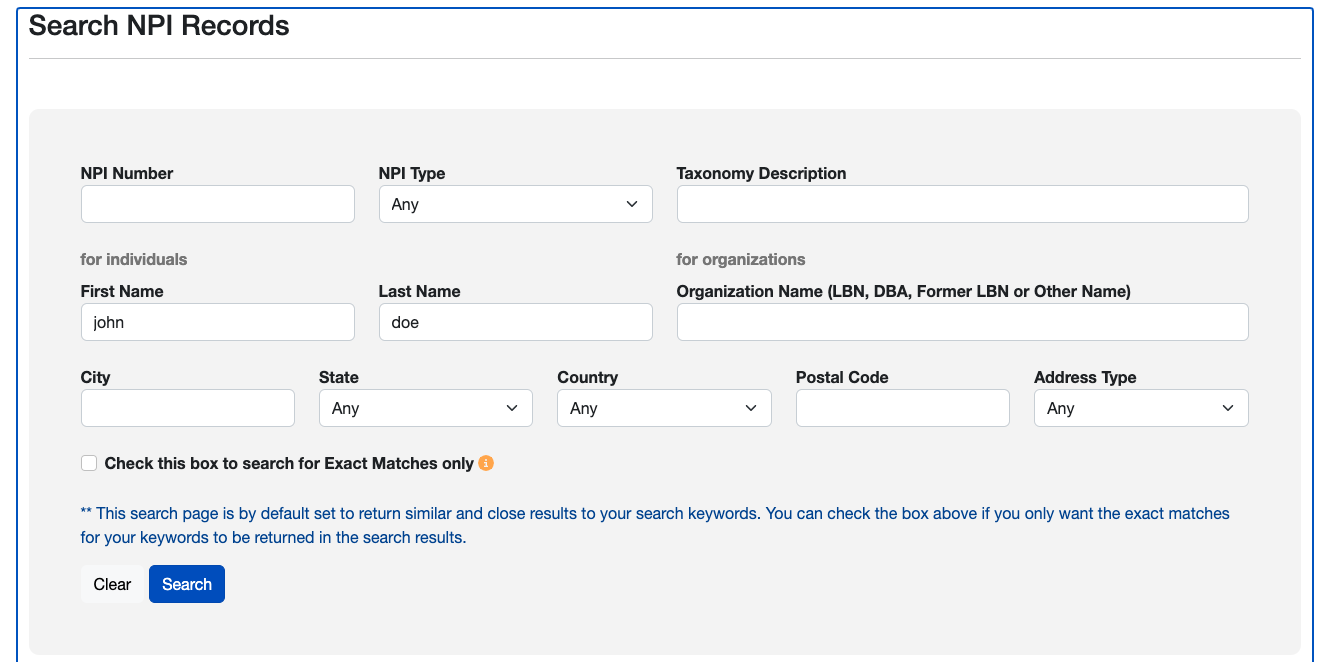Tick the Exact Matches only checkbox

[89, 463]
